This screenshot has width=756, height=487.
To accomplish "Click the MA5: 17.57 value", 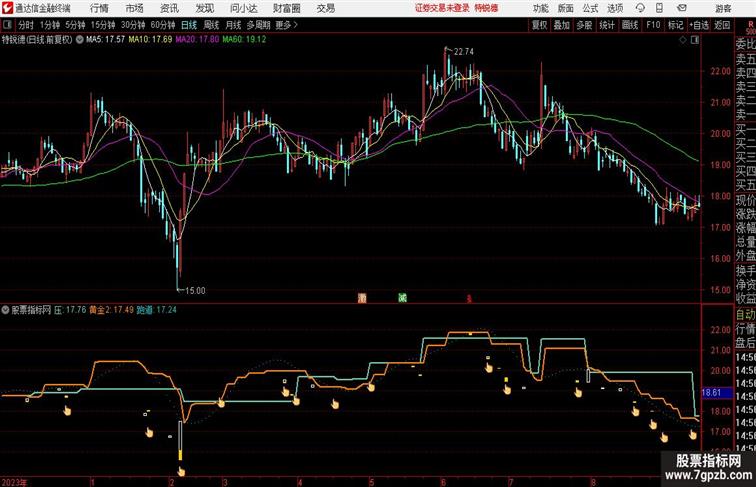I will (105, 40).
